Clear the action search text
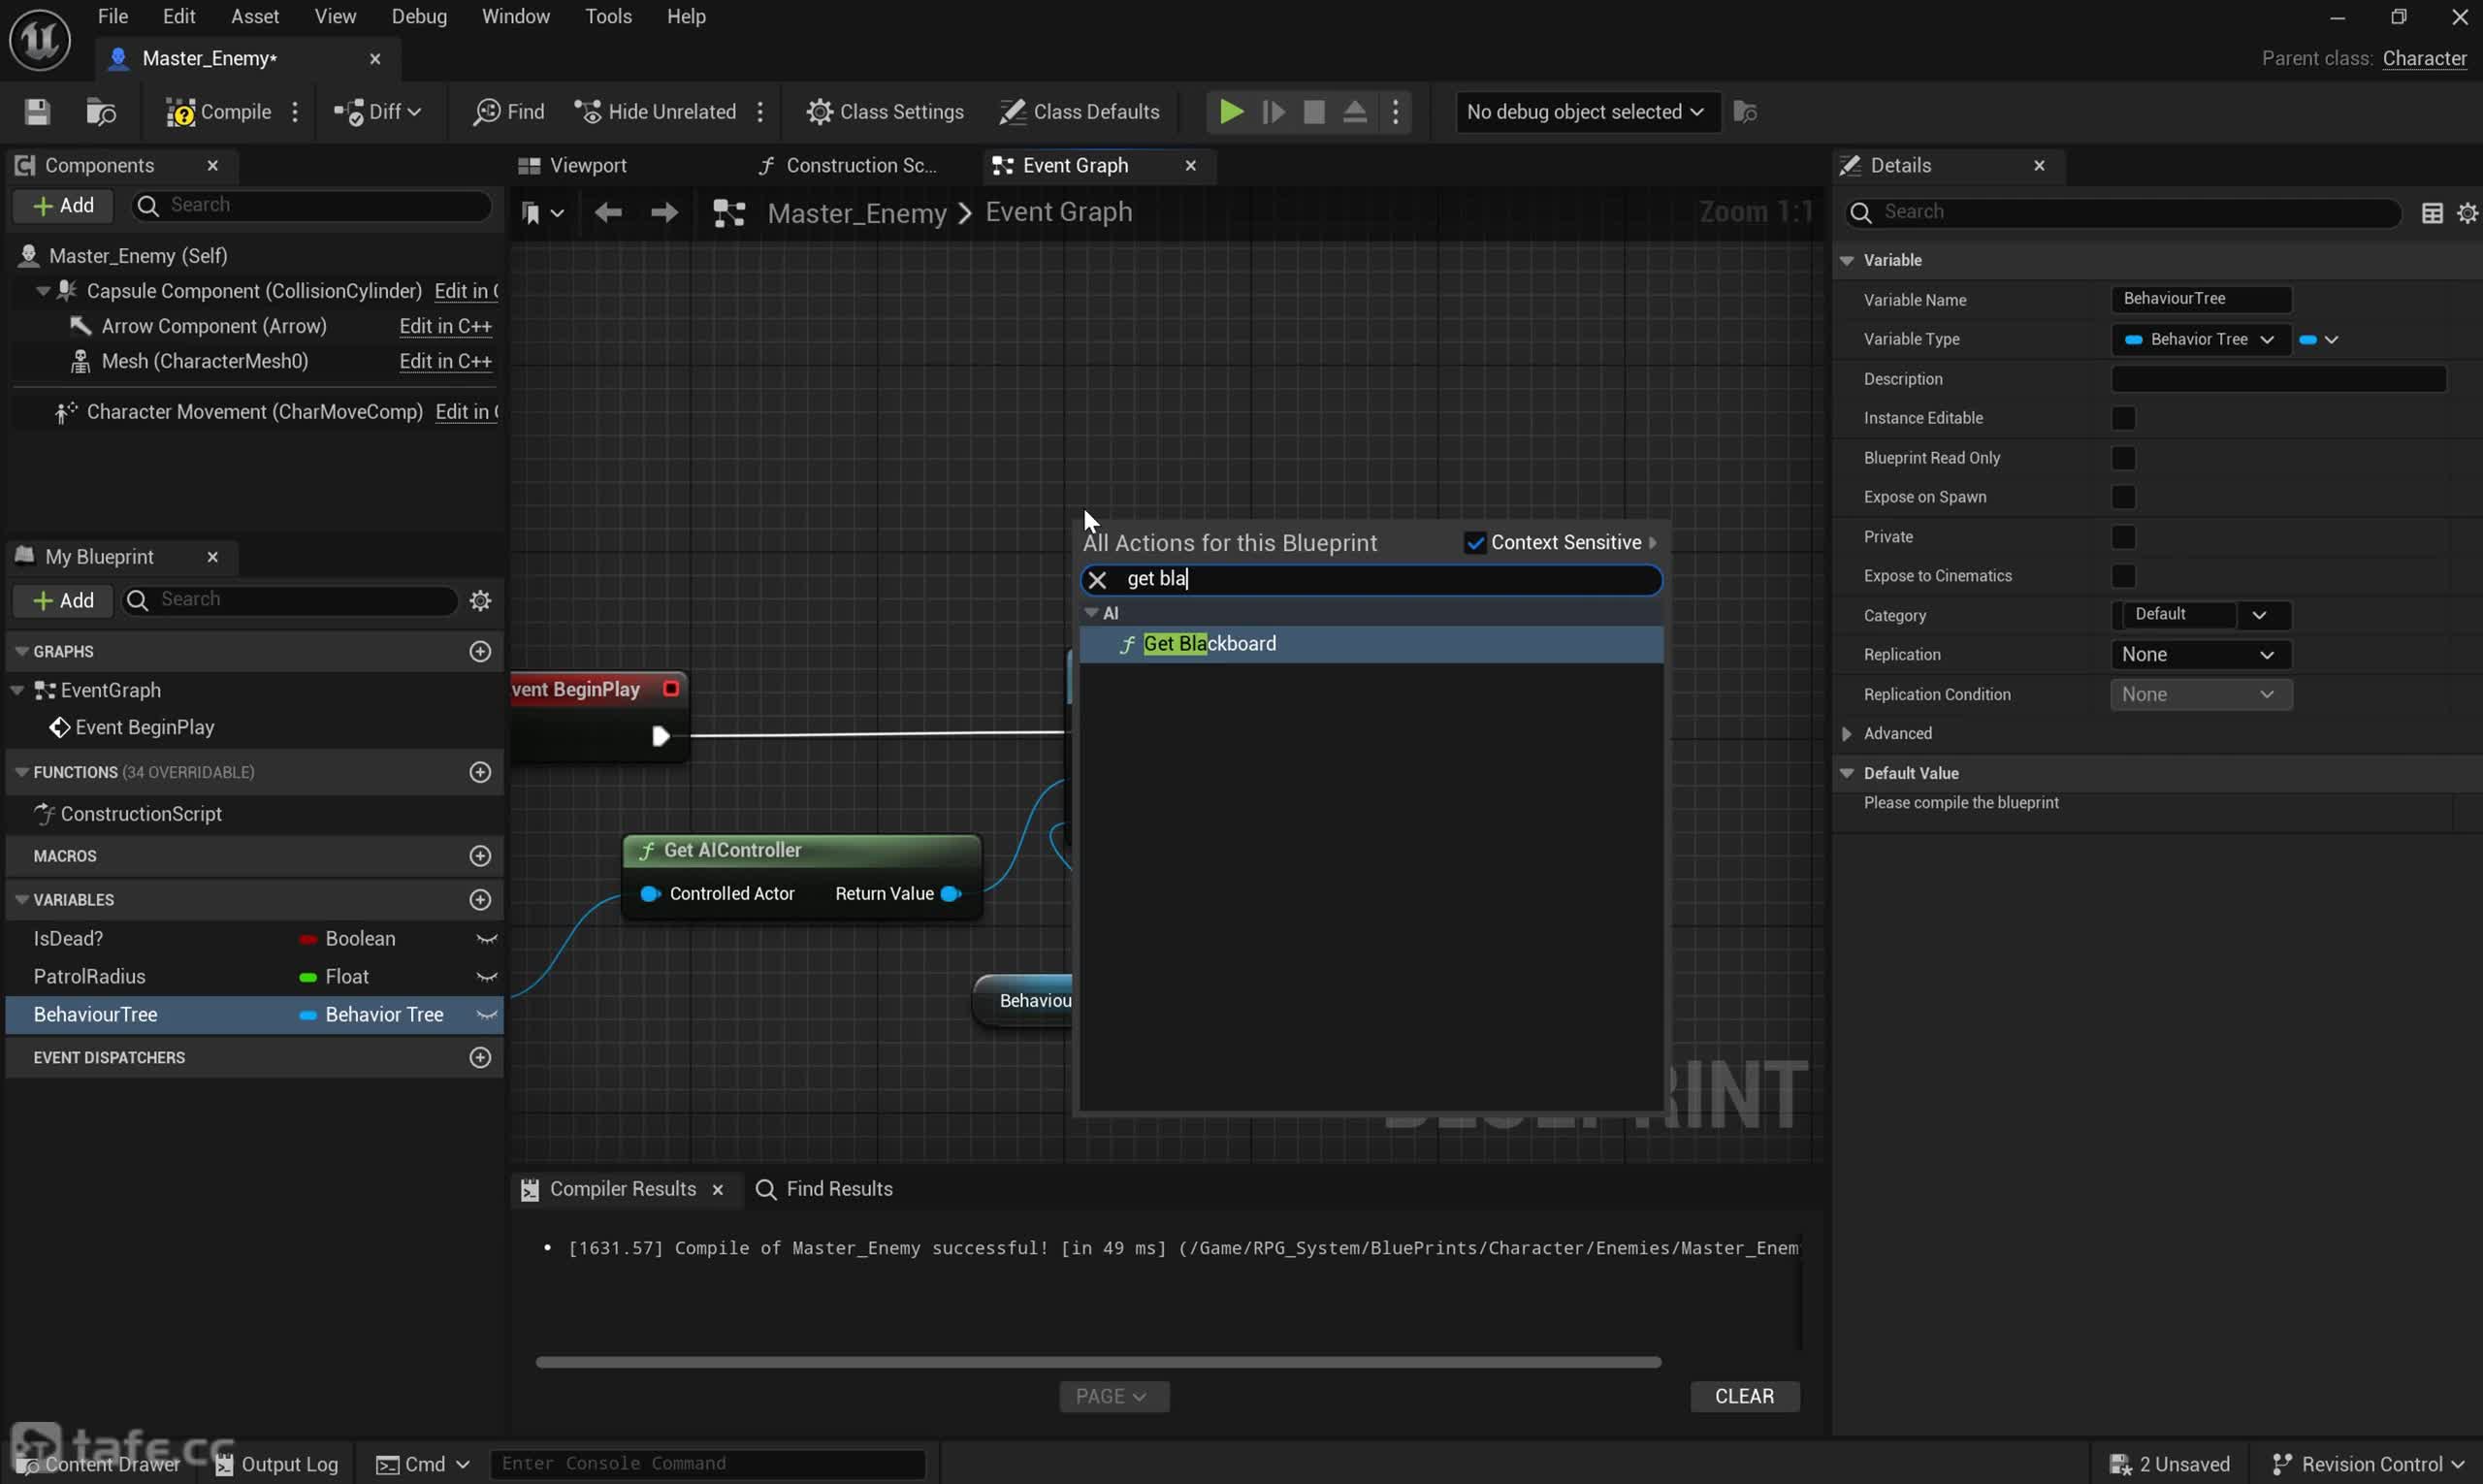The height and width of the screenshot is (1484, 2483). tap(1097, 580)
